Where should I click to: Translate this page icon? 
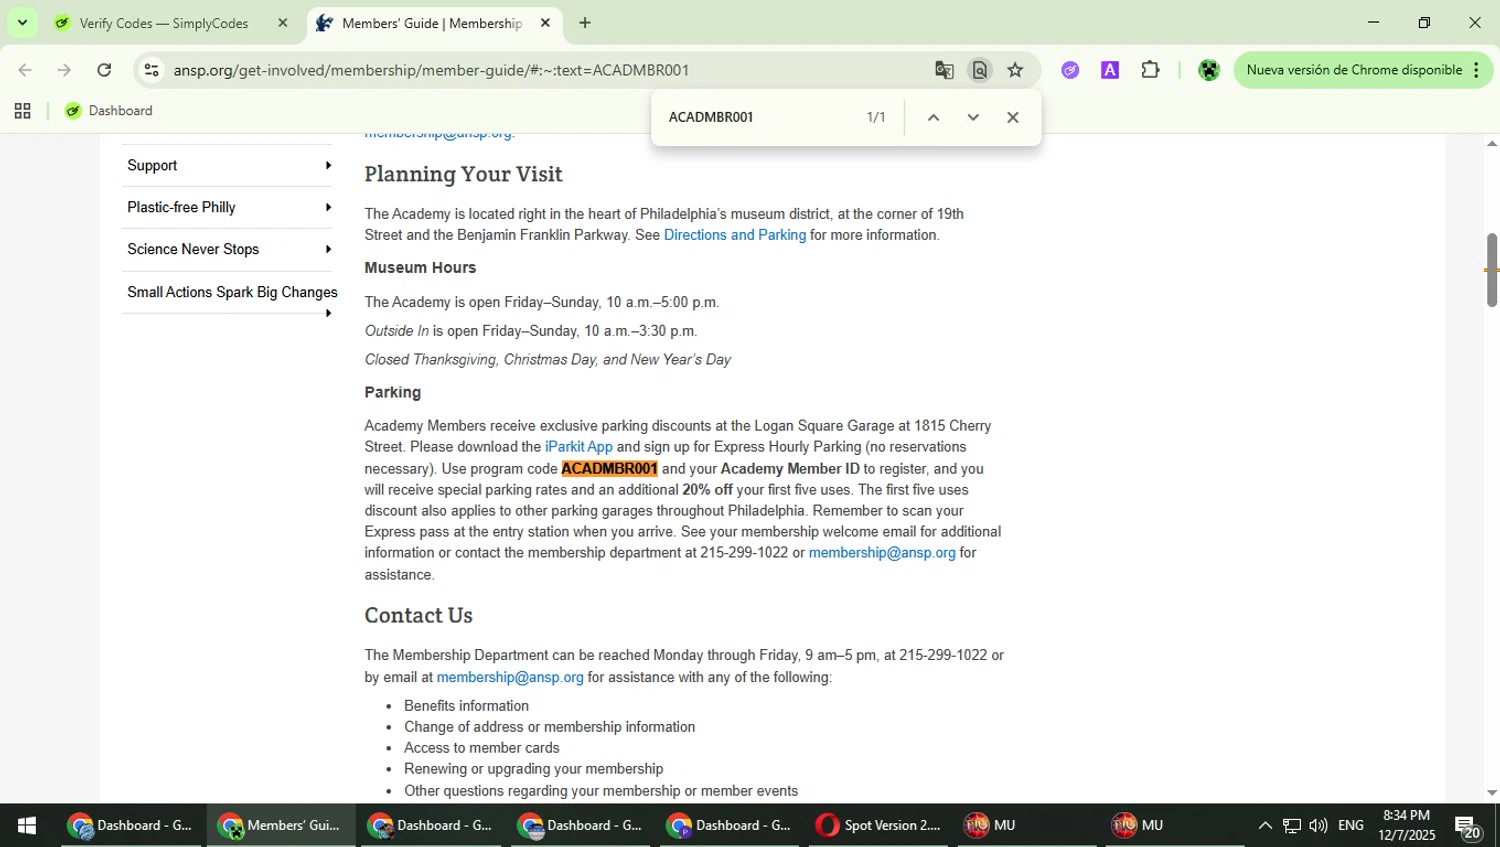944,70
